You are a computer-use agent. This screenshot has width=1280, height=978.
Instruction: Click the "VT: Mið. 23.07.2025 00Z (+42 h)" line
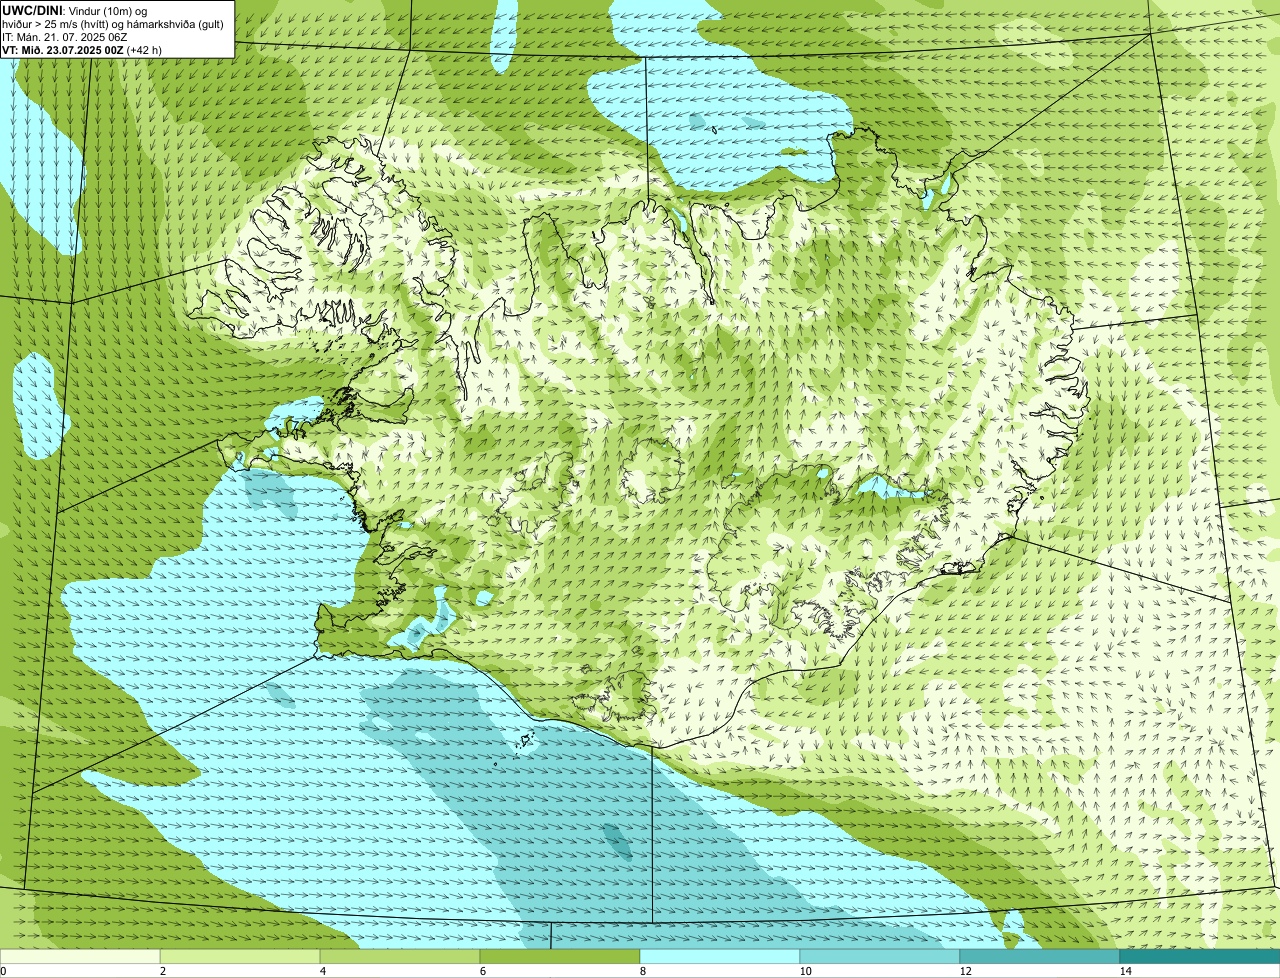point(82,50)
